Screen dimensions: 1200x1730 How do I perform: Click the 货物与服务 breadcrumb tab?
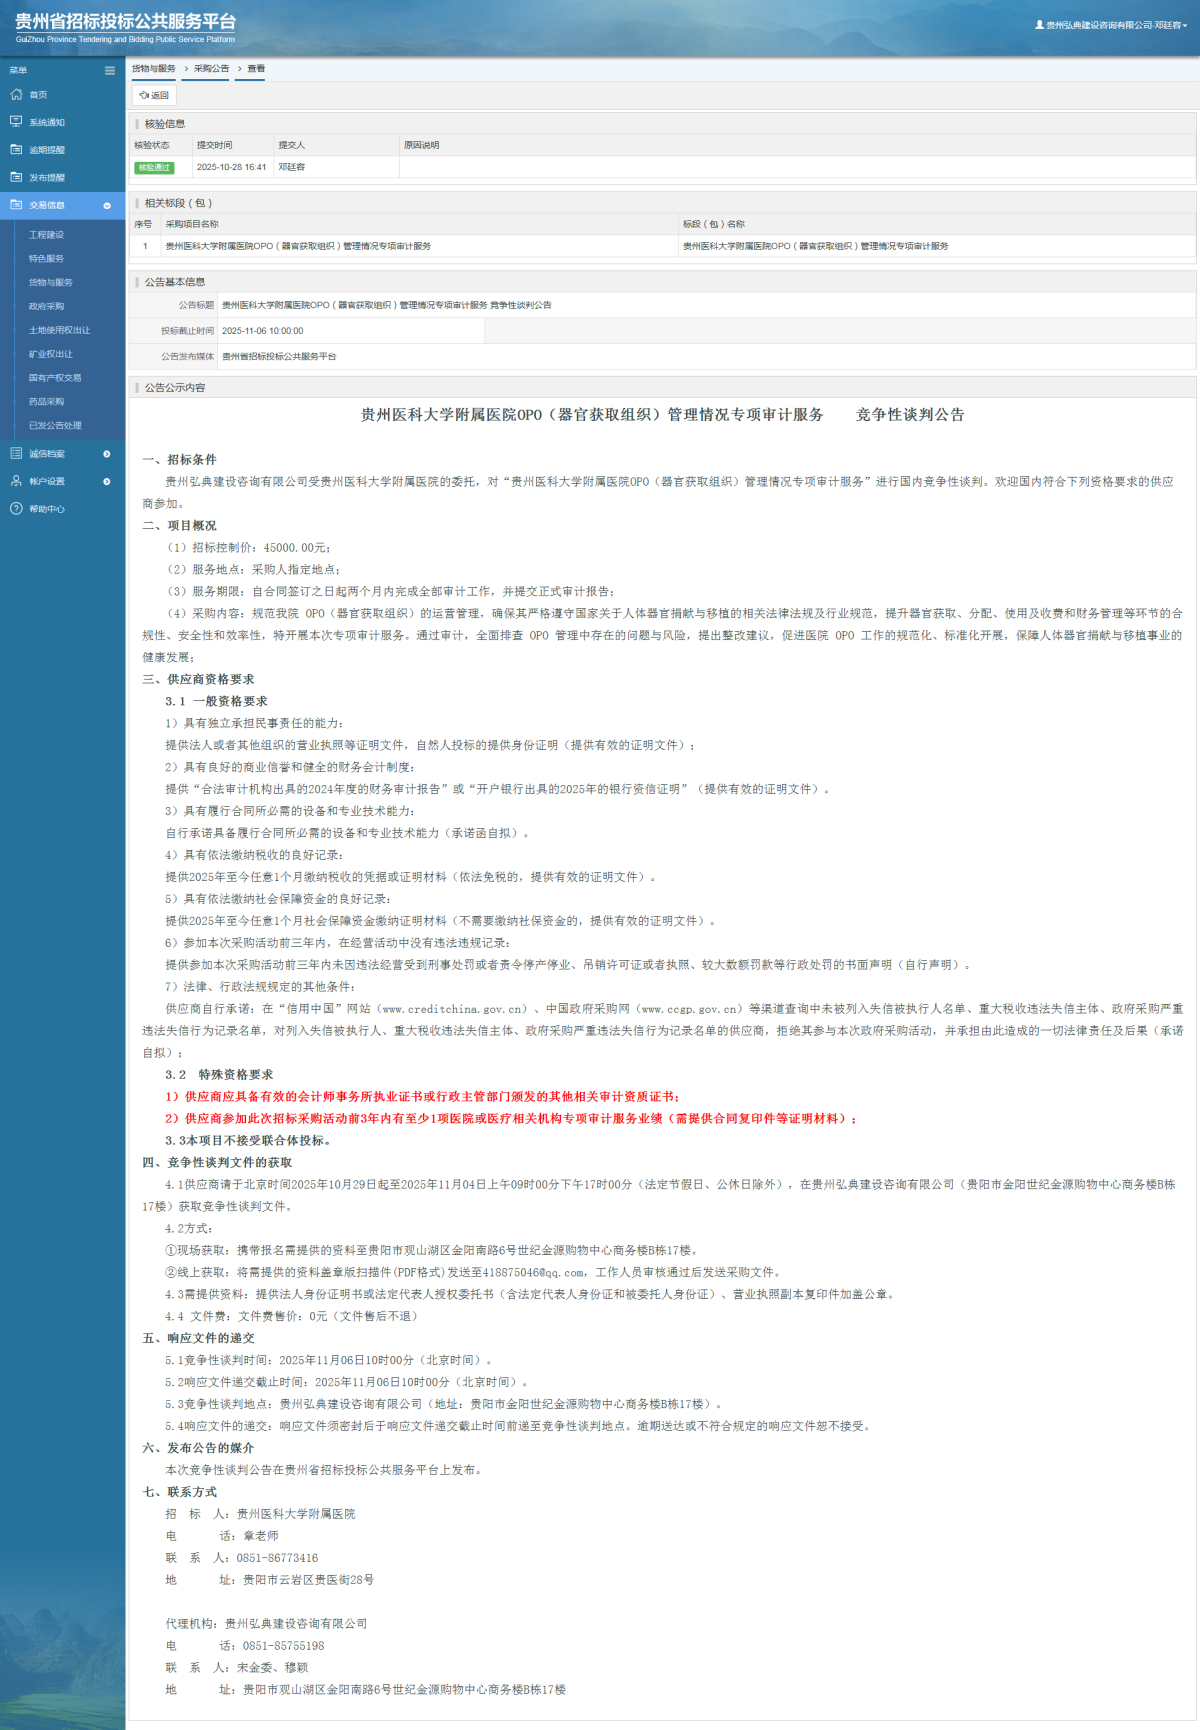tap(154, 69)
